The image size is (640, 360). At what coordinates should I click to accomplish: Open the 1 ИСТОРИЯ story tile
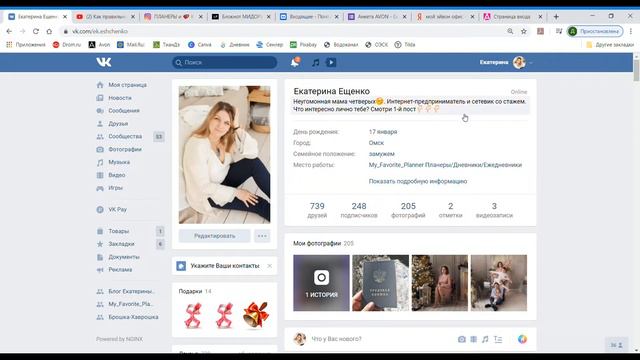(321, 283)
